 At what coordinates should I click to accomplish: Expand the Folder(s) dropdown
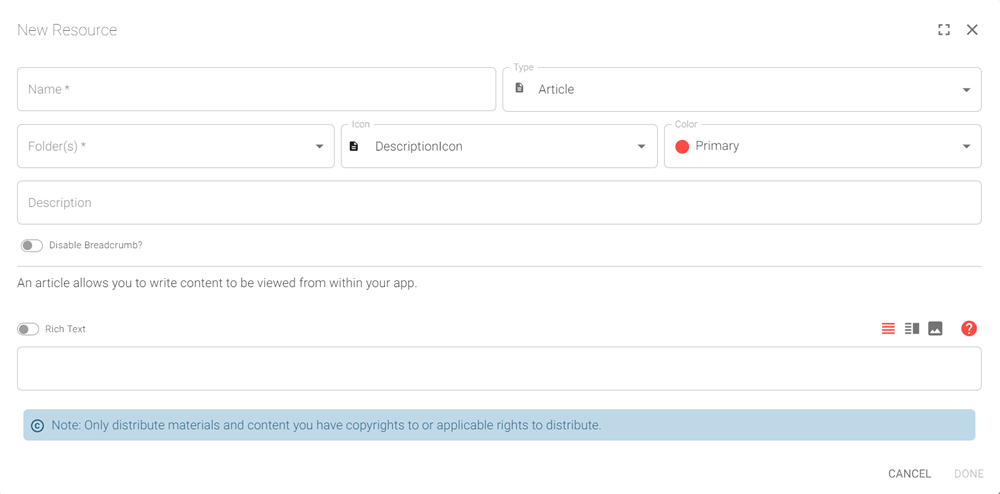[x=319, y=147]
